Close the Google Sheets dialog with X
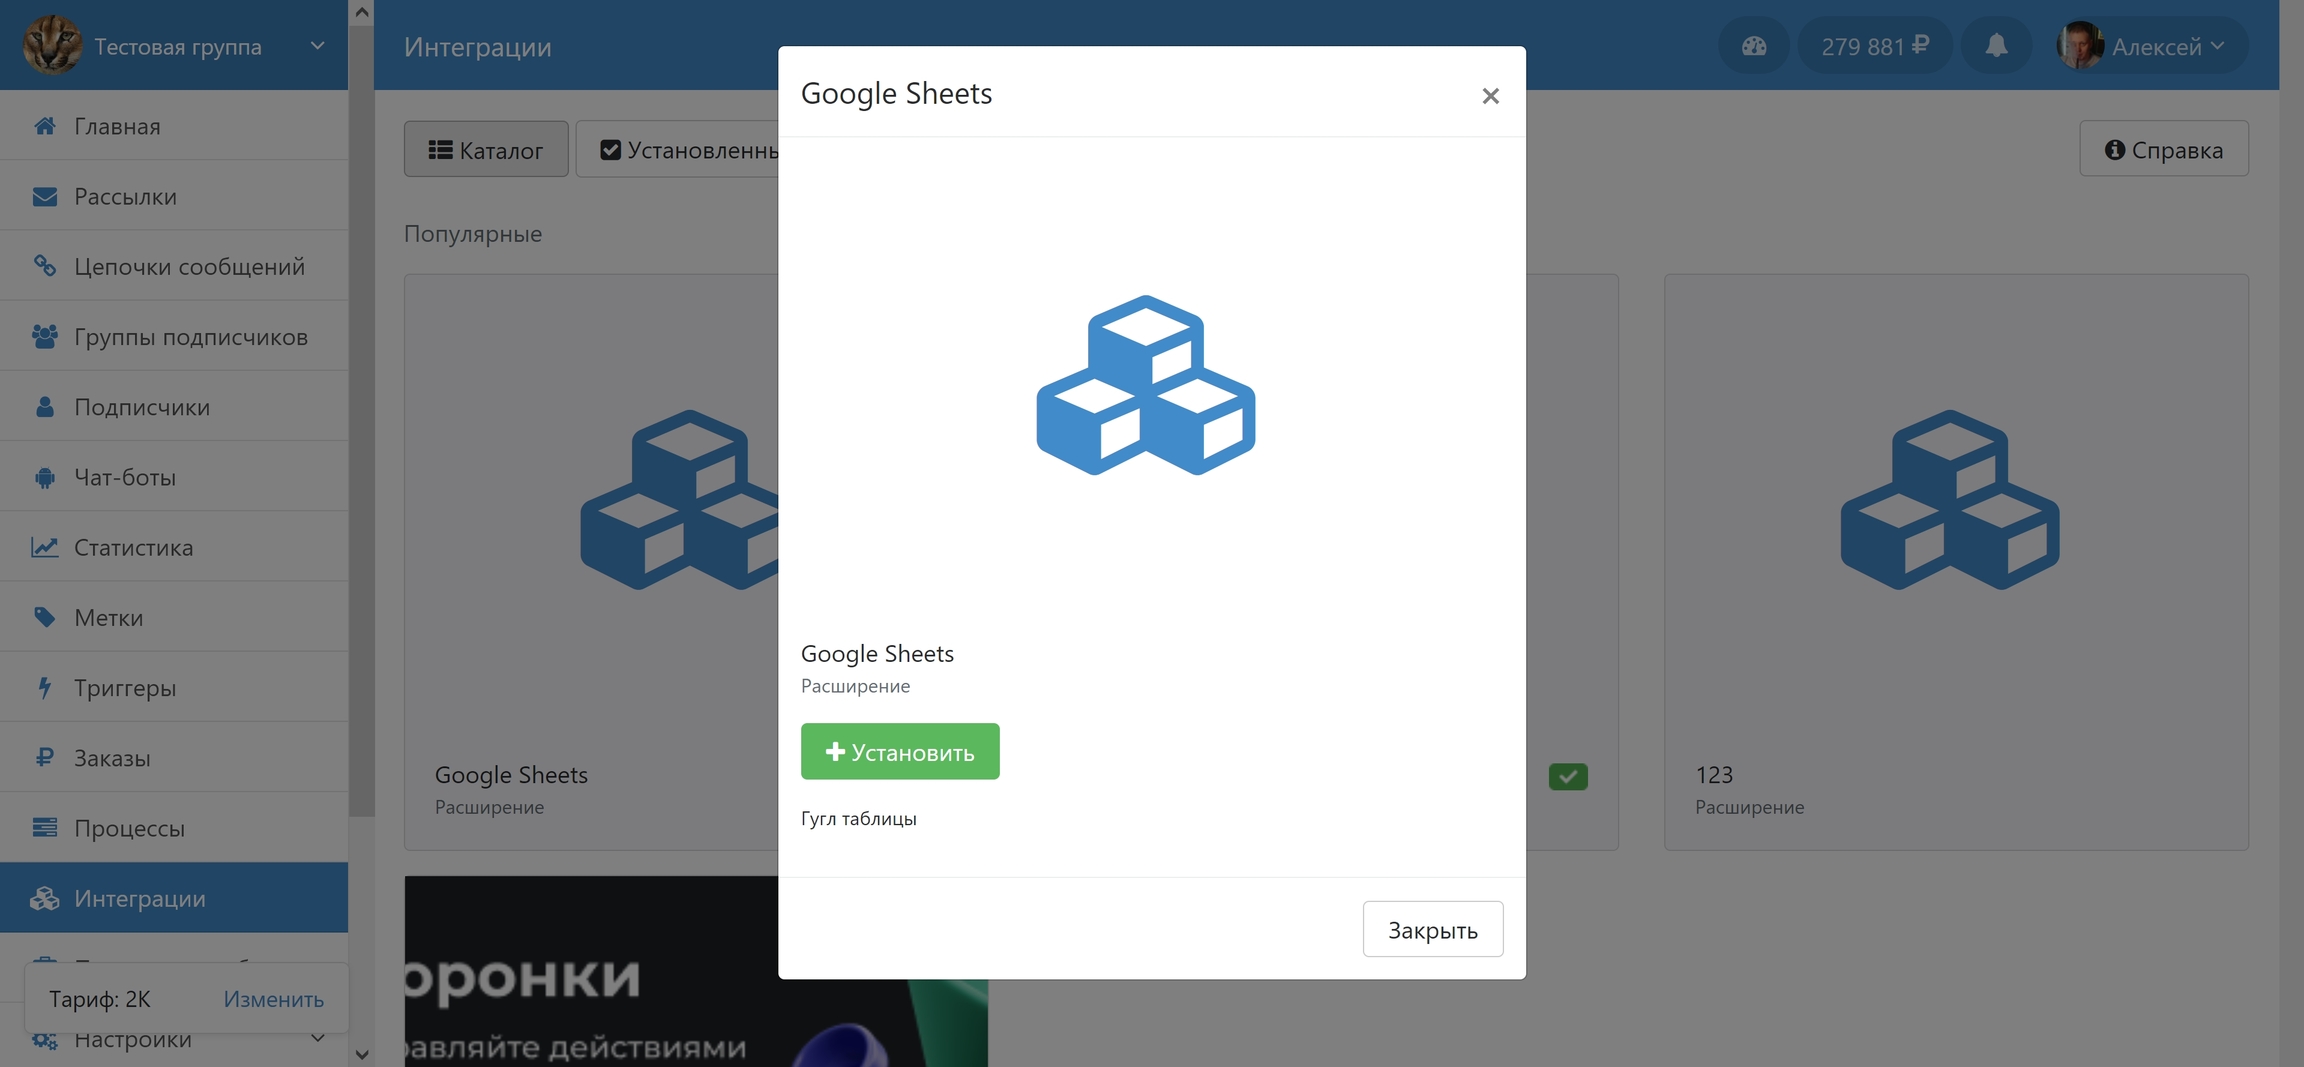The width and height of the screenshot is (2304, 1067). pos(1490,96)
